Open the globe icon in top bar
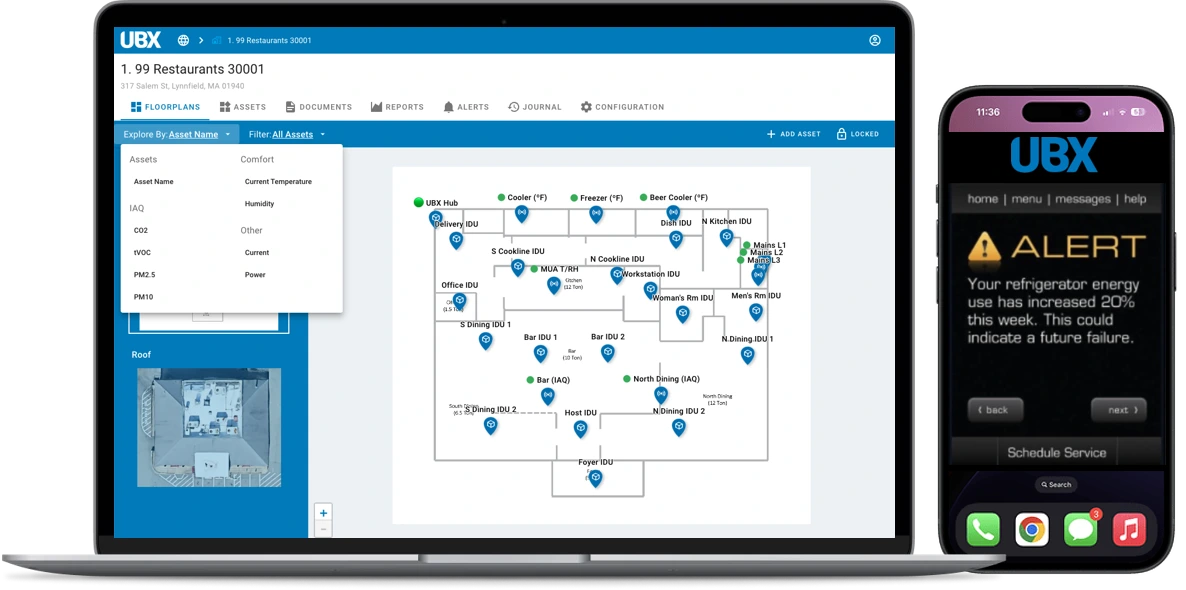 (183, 40)
